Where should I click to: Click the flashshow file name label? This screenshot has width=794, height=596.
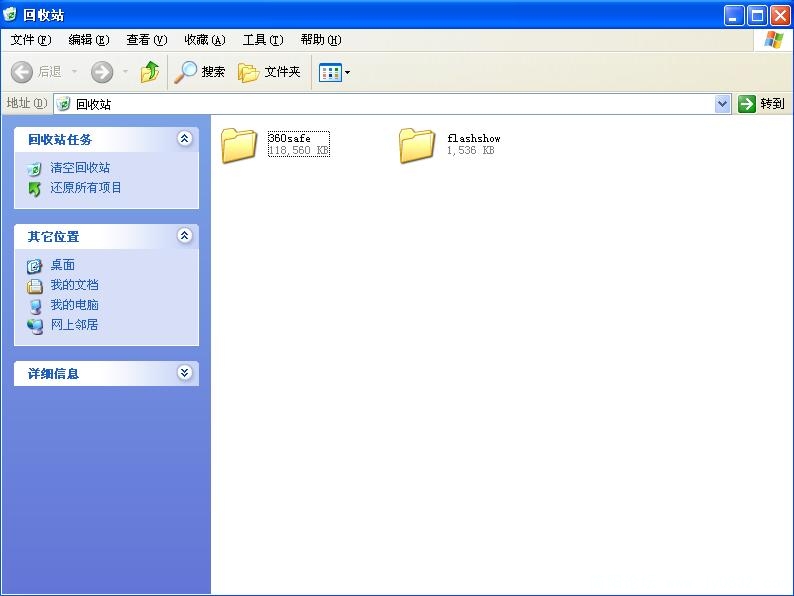coord(473,138)
